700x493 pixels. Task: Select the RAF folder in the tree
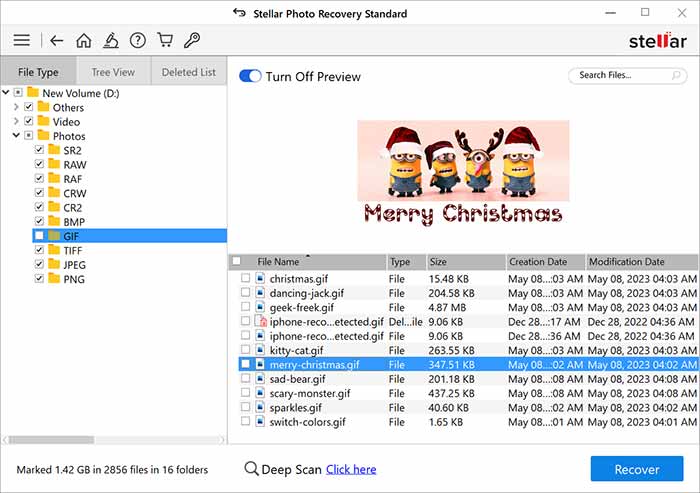click(x=73, y=179)
